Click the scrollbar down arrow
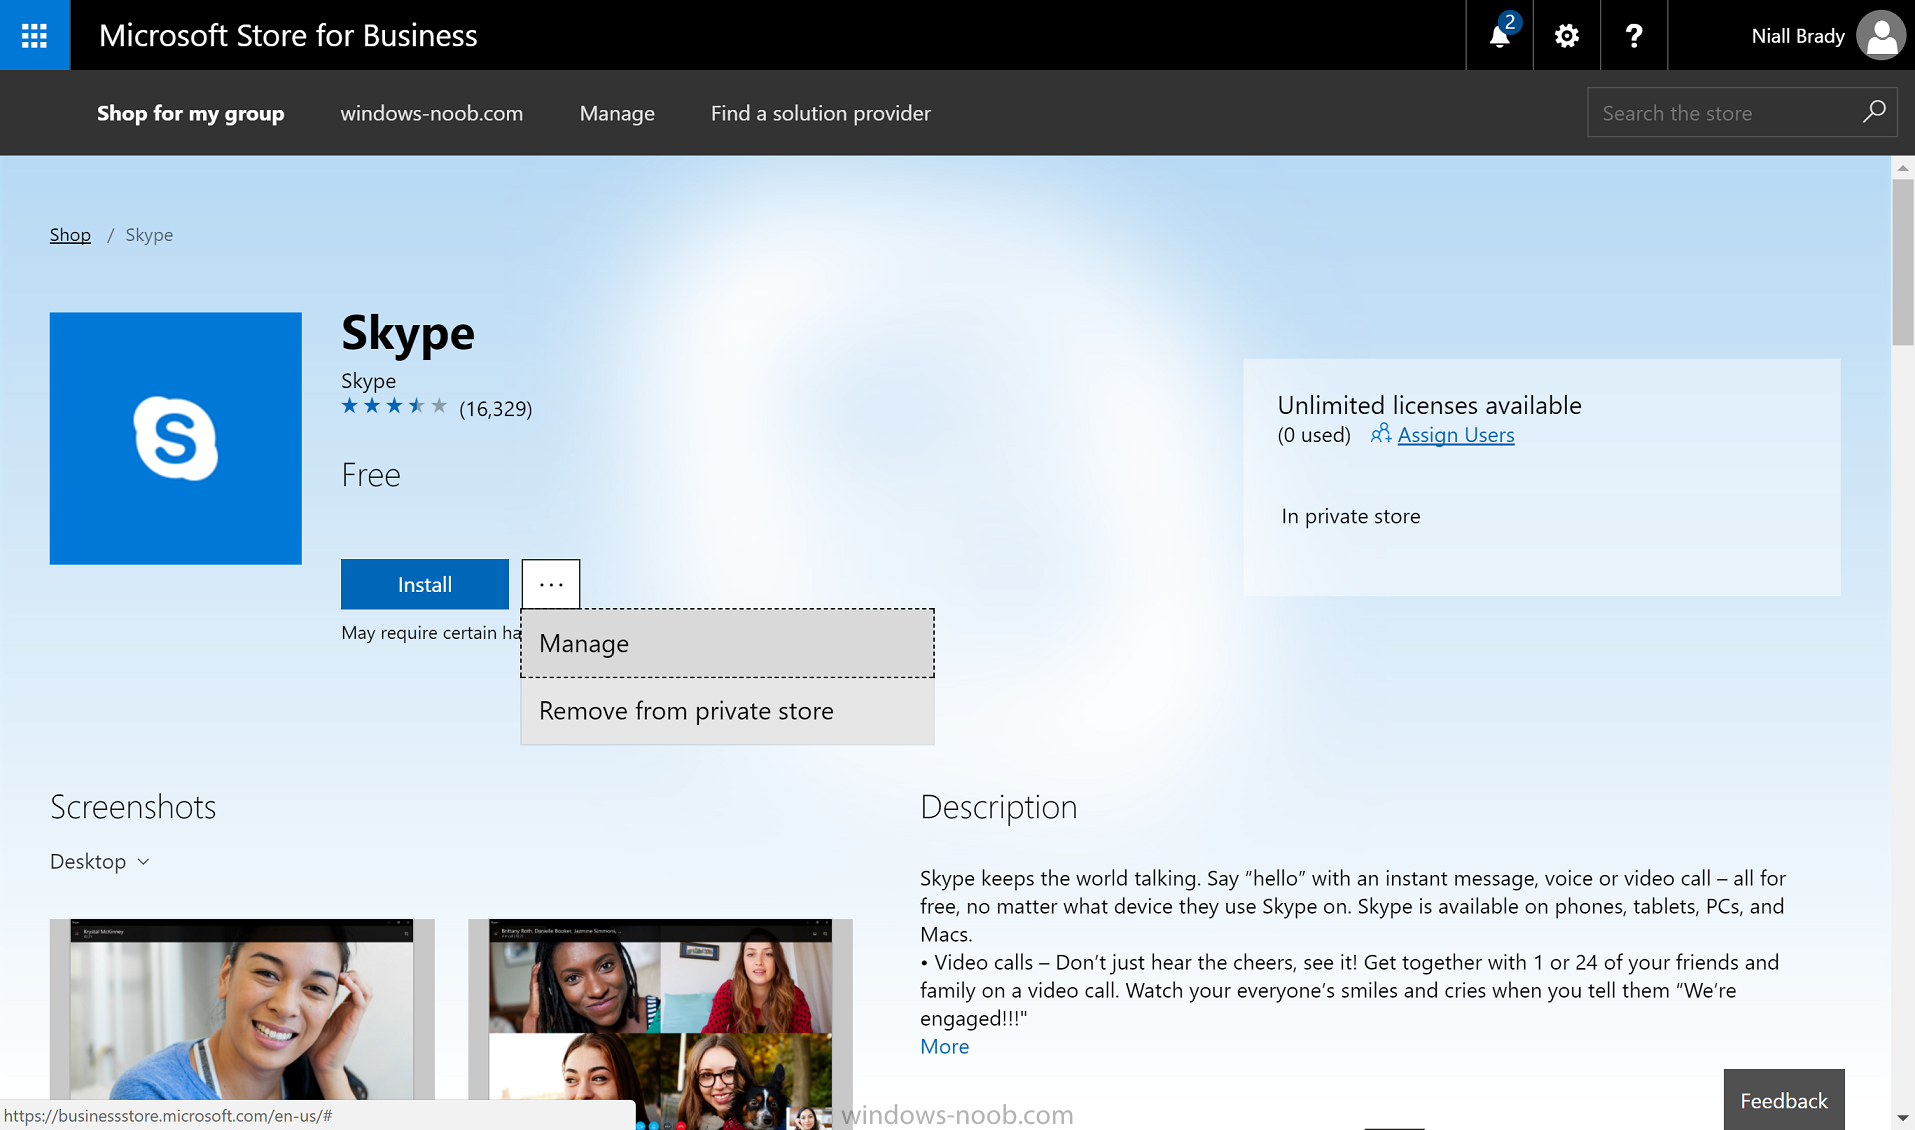This screenshot has width=1915, height=1130. (x=1902, y=1117)
